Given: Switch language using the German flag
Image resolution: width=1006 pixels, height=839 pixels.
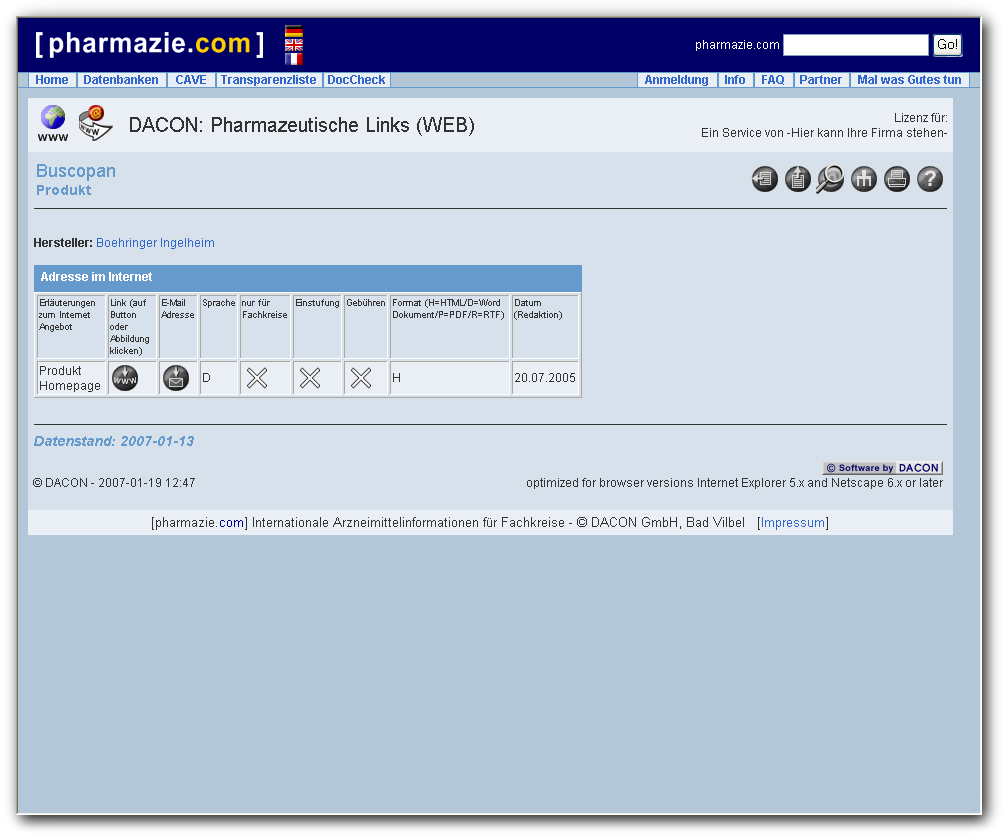Looking at the screenshot, I should click(x=293, y=31).
